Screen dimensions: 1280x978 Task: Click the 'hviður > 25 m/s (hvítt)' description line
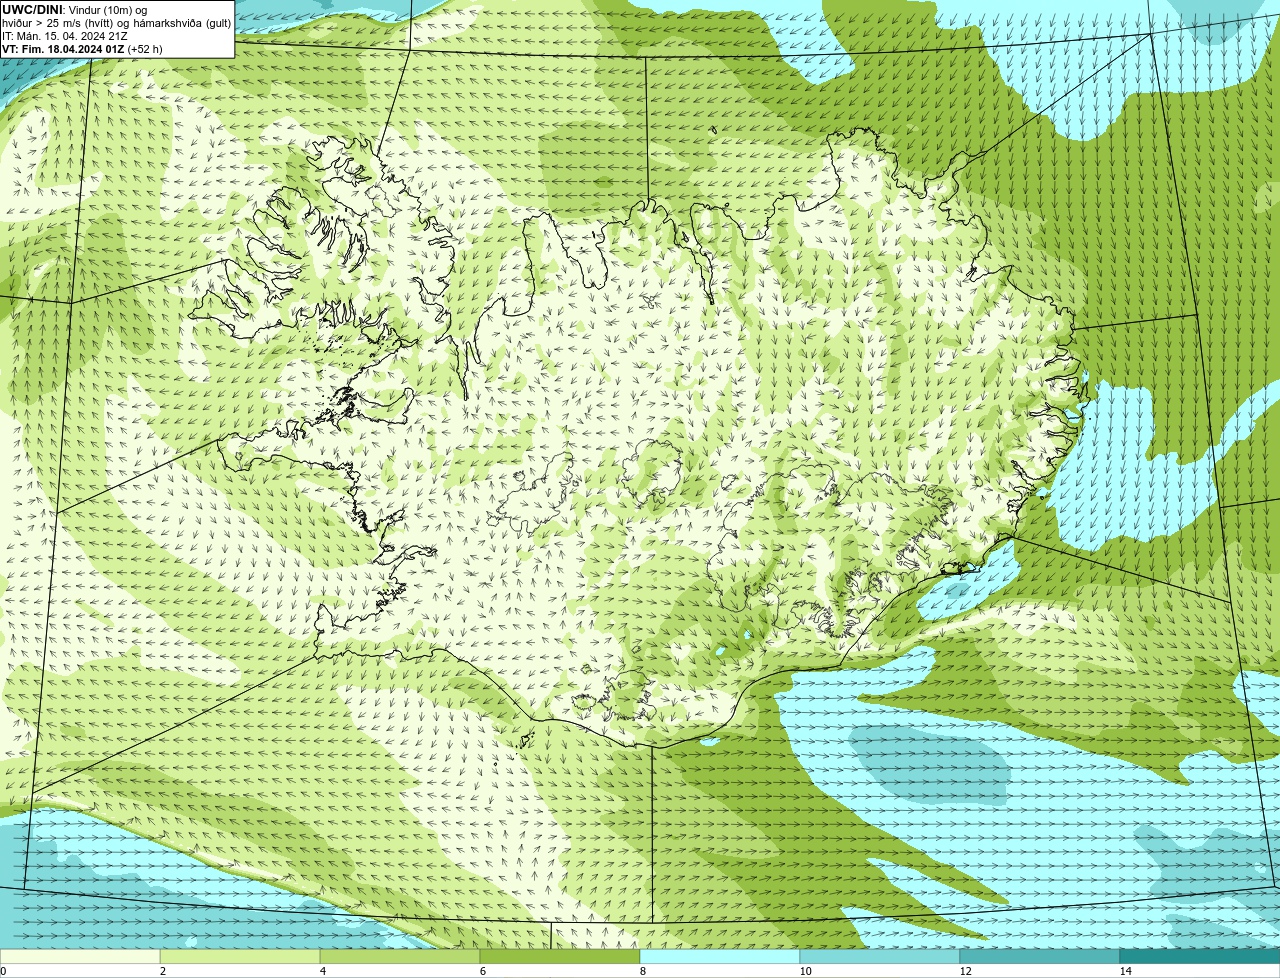click(x=116, y=23)
